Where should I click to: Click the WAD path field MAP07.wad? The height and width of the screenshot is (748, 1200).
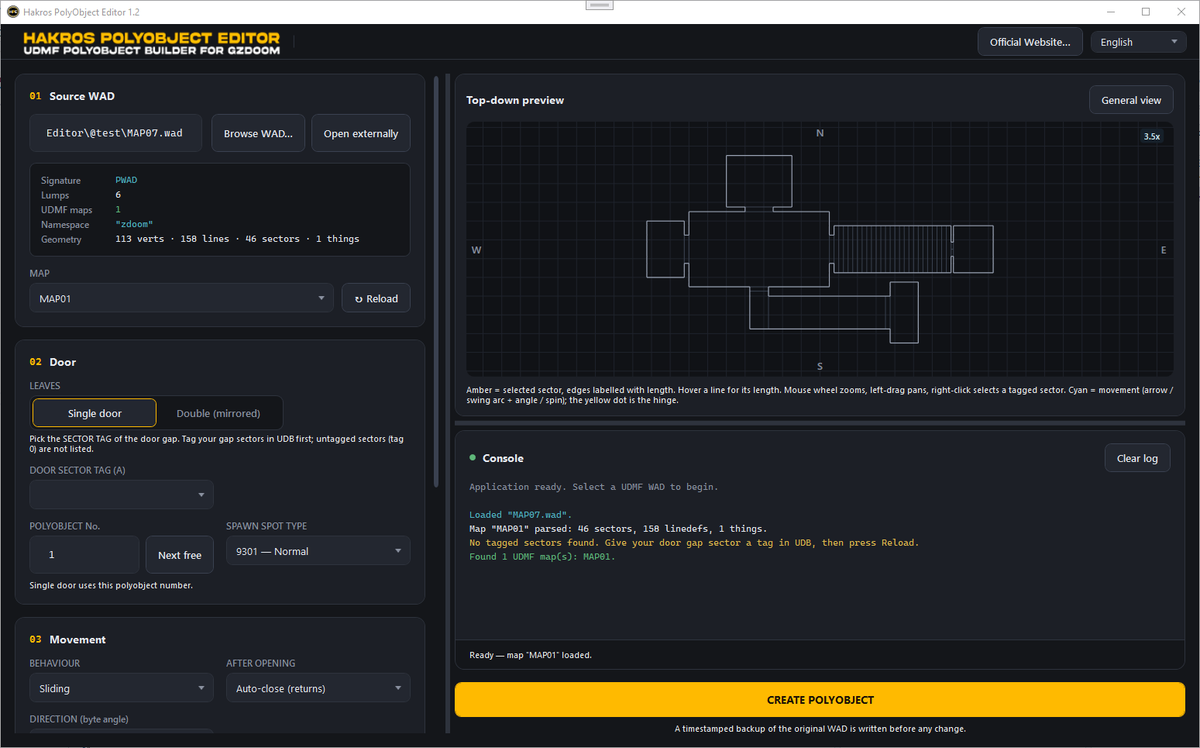pyautogui.click(x=116, y=133)
